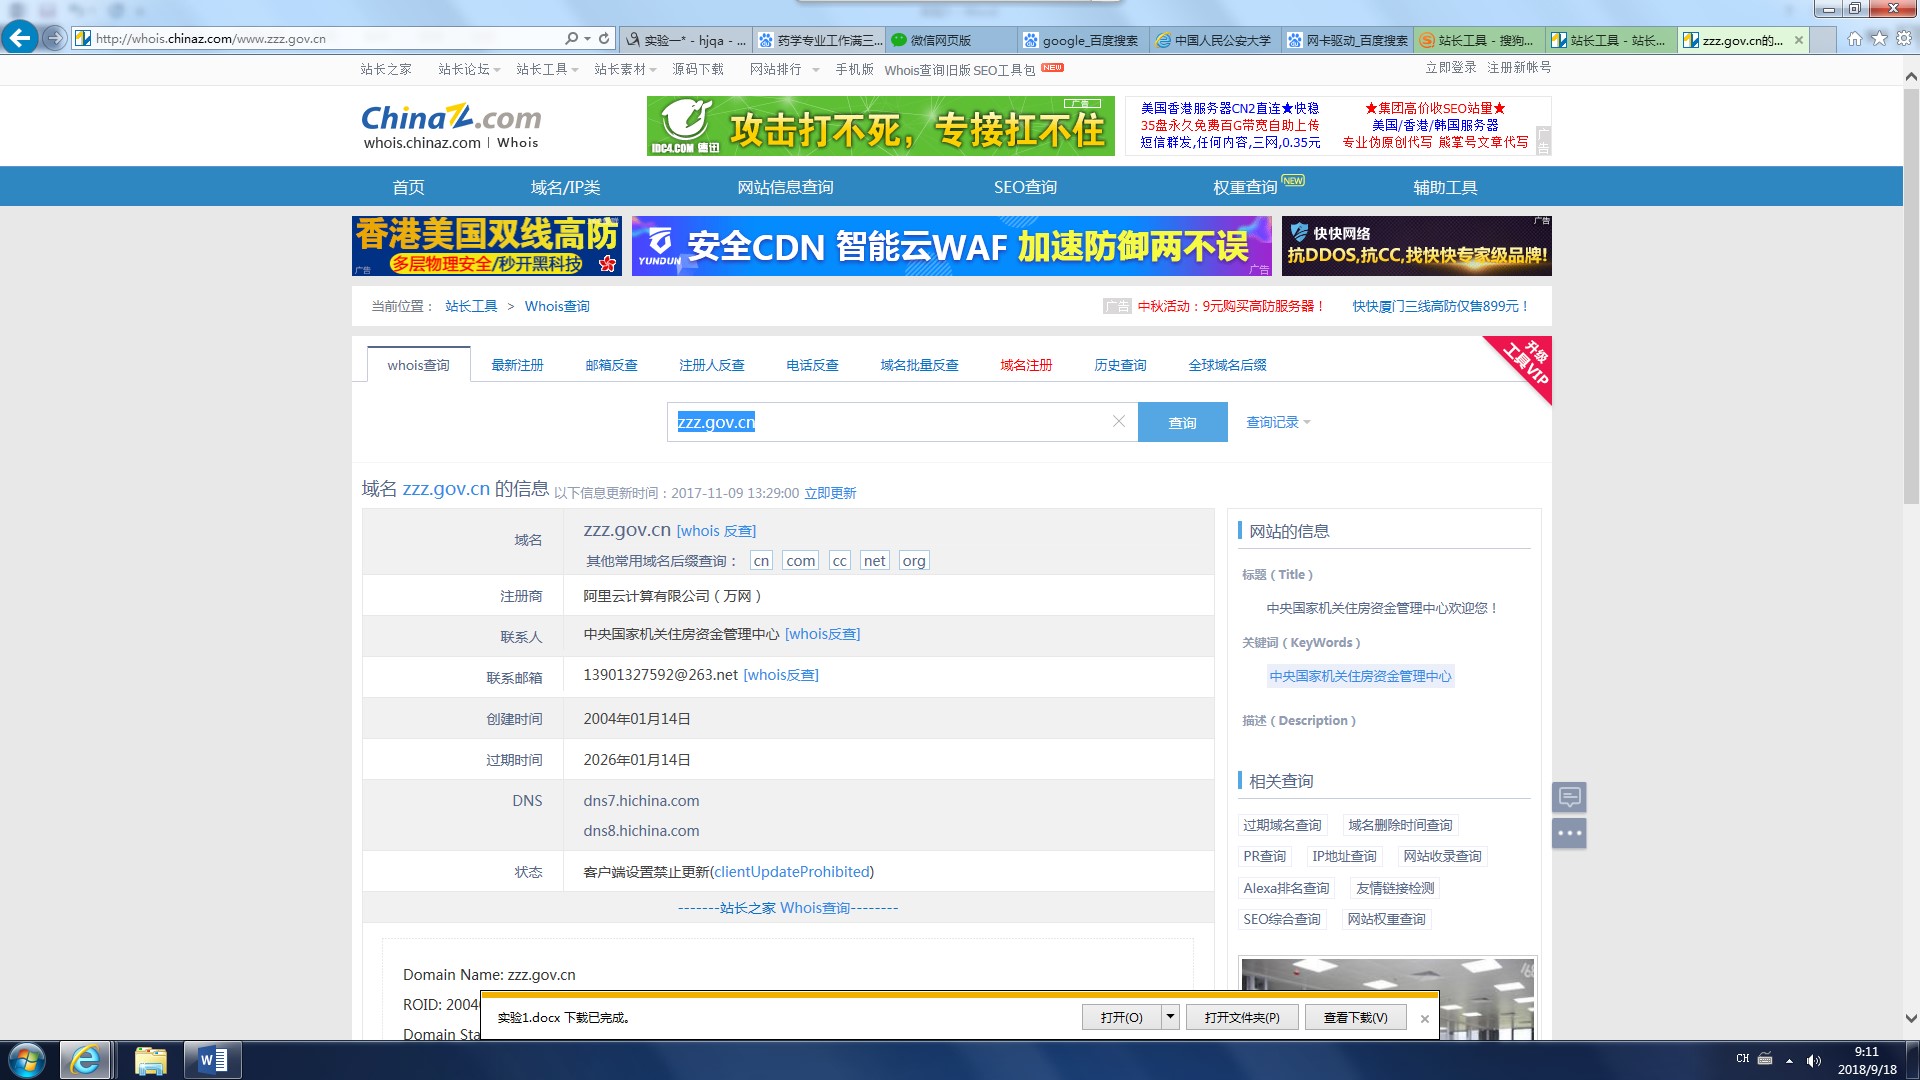Viewport: 1920px width, 1080px height.
Task: Dismiss the download notification bar
Action: (1424, 1018)
